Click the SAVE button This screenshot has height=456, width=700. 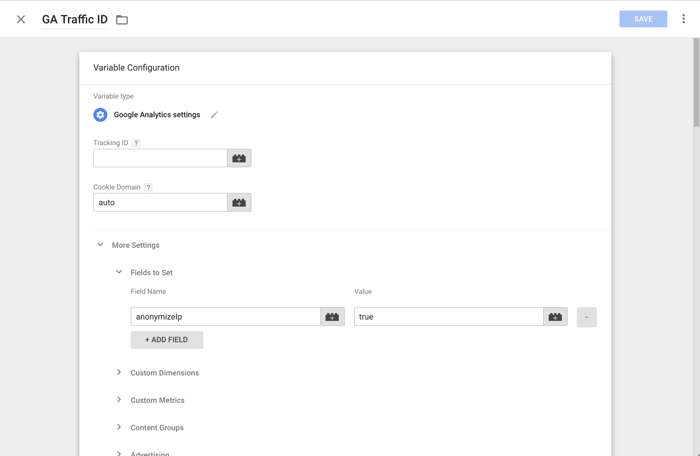pos(643,19)
